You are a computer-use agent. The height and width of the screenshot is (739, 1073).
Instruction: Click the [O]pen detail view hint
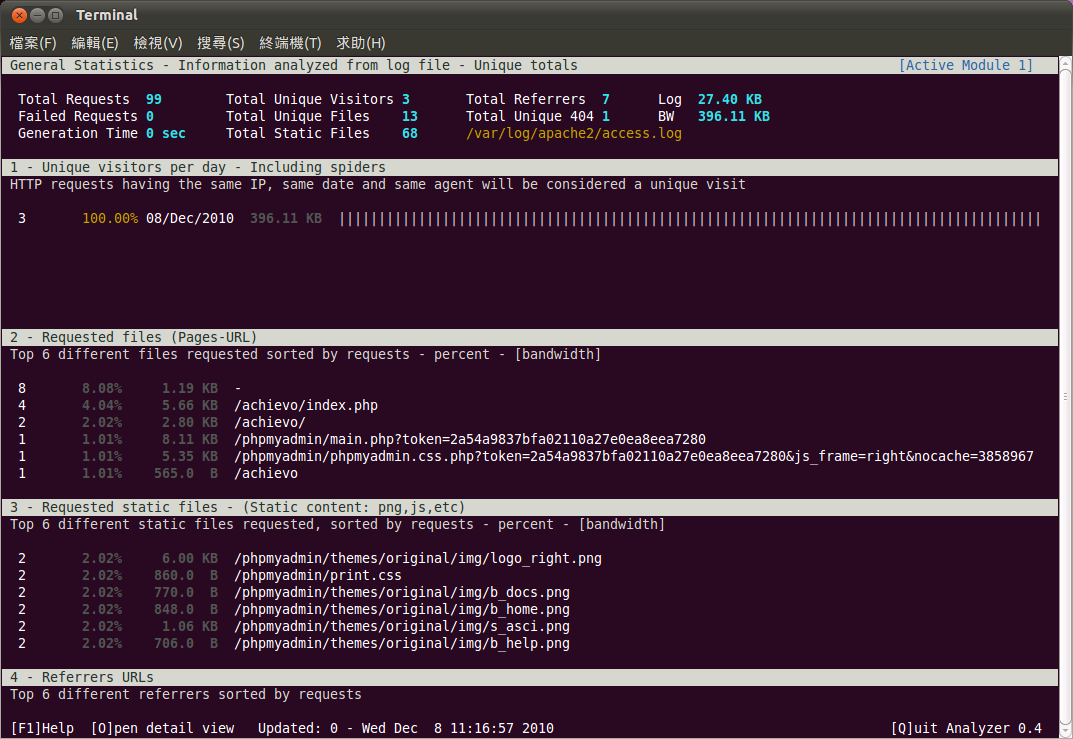(x=162, y=728)
